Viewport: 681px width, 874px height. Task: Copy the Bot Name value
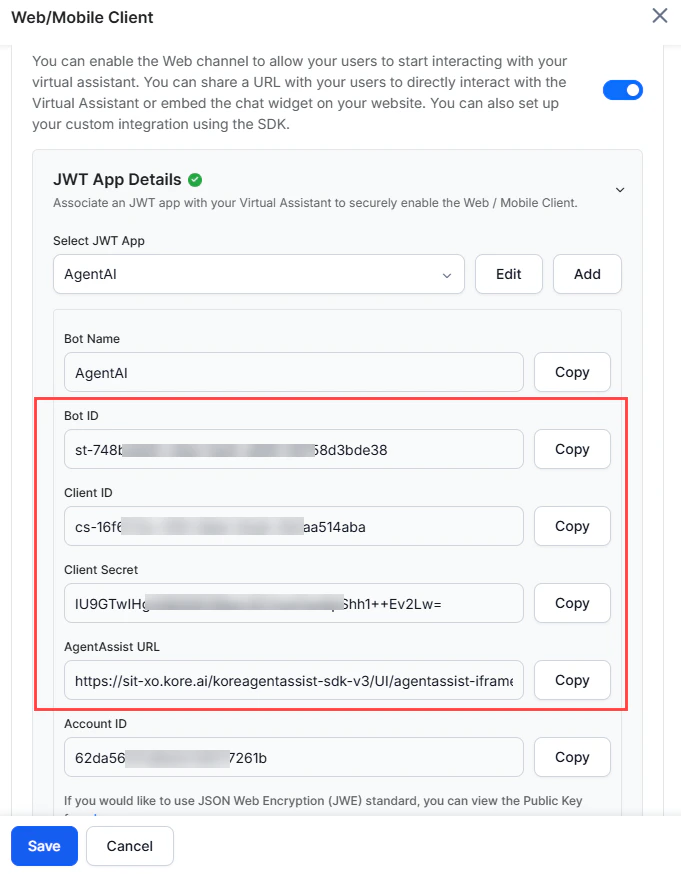tap(572, 372)
